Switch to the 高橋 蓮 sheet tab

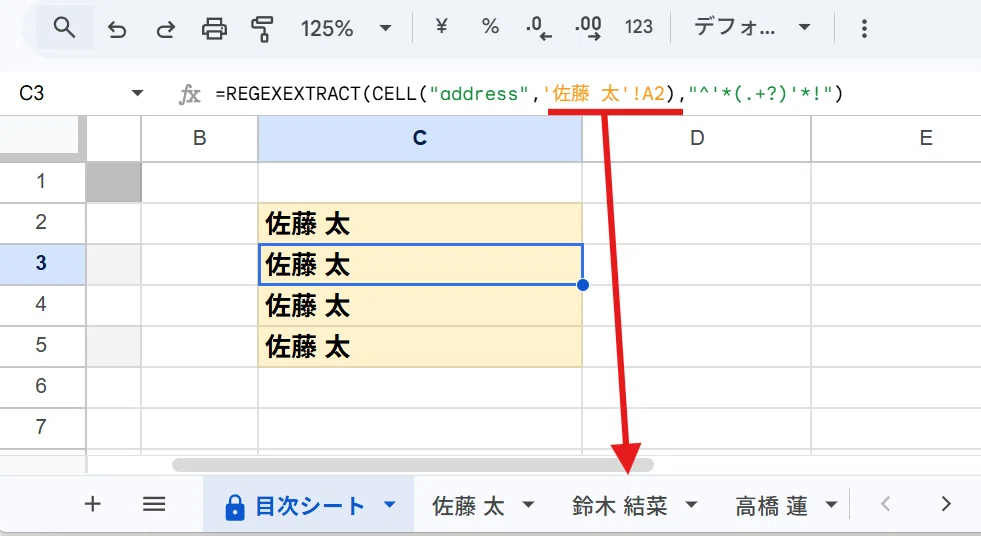tap(771, 506)
